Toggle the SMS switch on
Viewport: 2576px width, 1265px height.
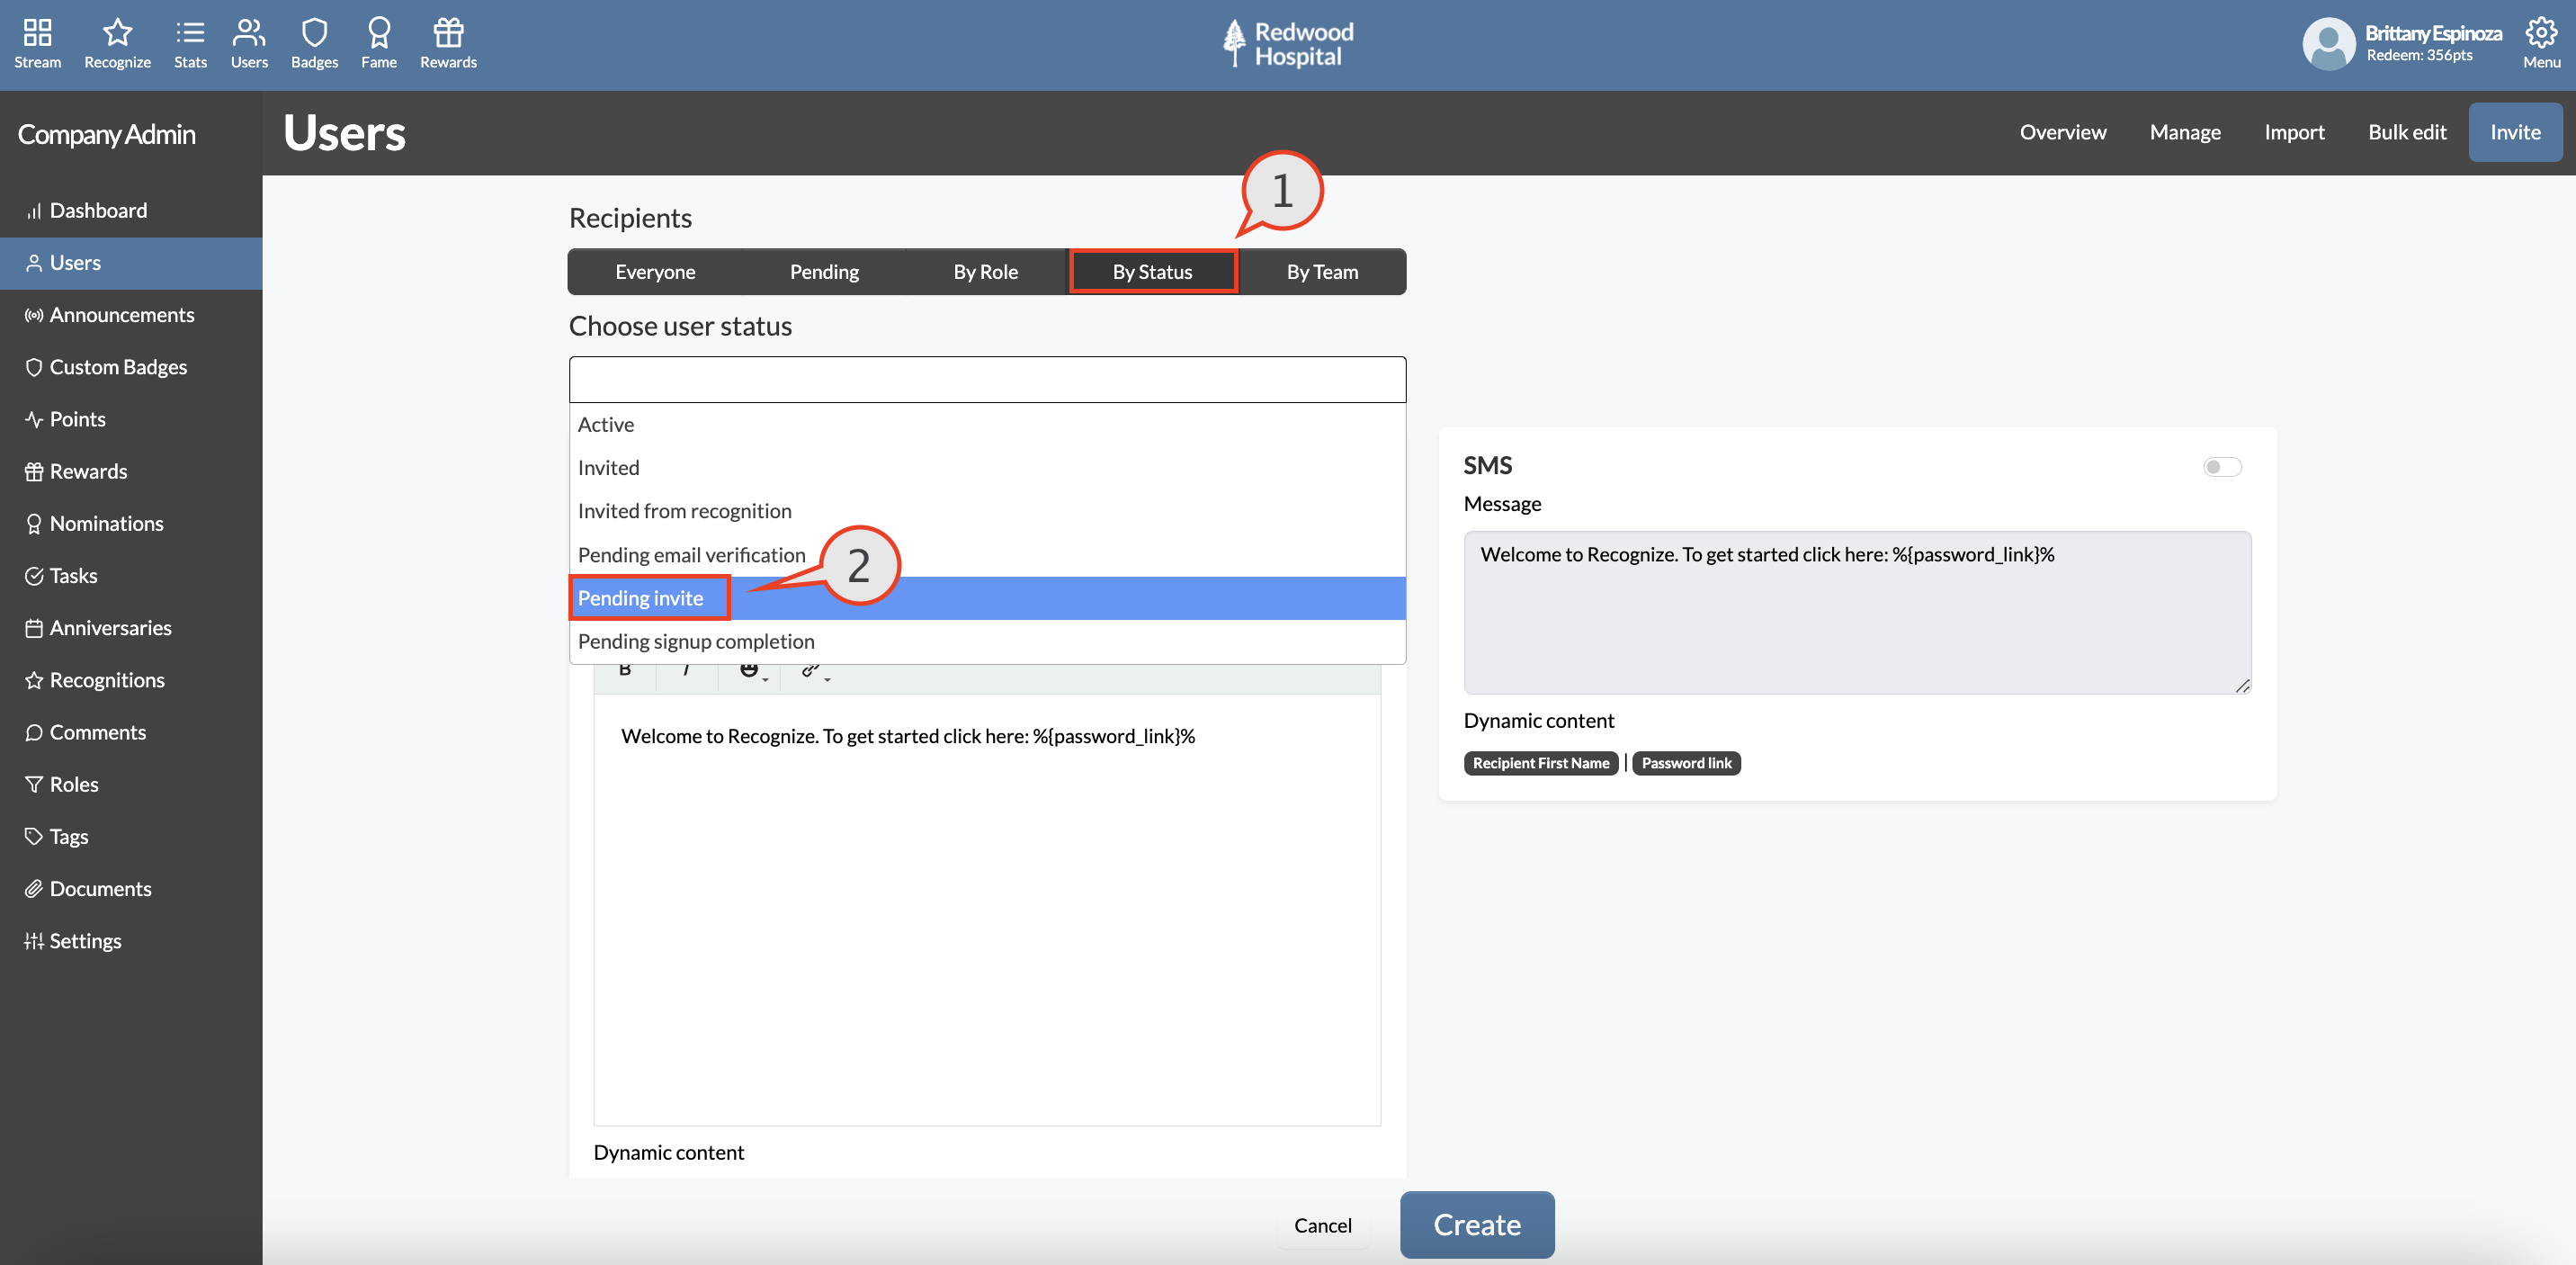(x=2222, y=467)
